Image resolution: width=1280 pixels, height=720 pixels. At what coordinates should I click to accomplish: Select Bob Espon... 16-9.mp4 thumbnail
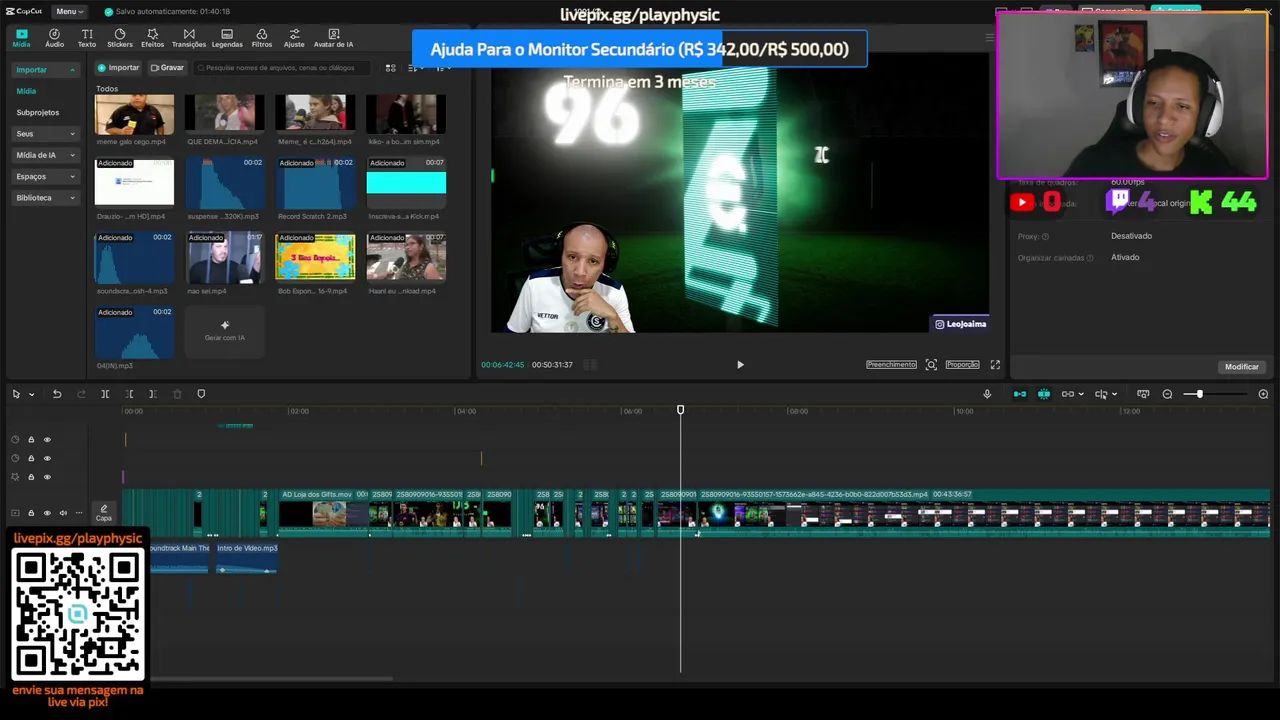click(x=315, y=257)
